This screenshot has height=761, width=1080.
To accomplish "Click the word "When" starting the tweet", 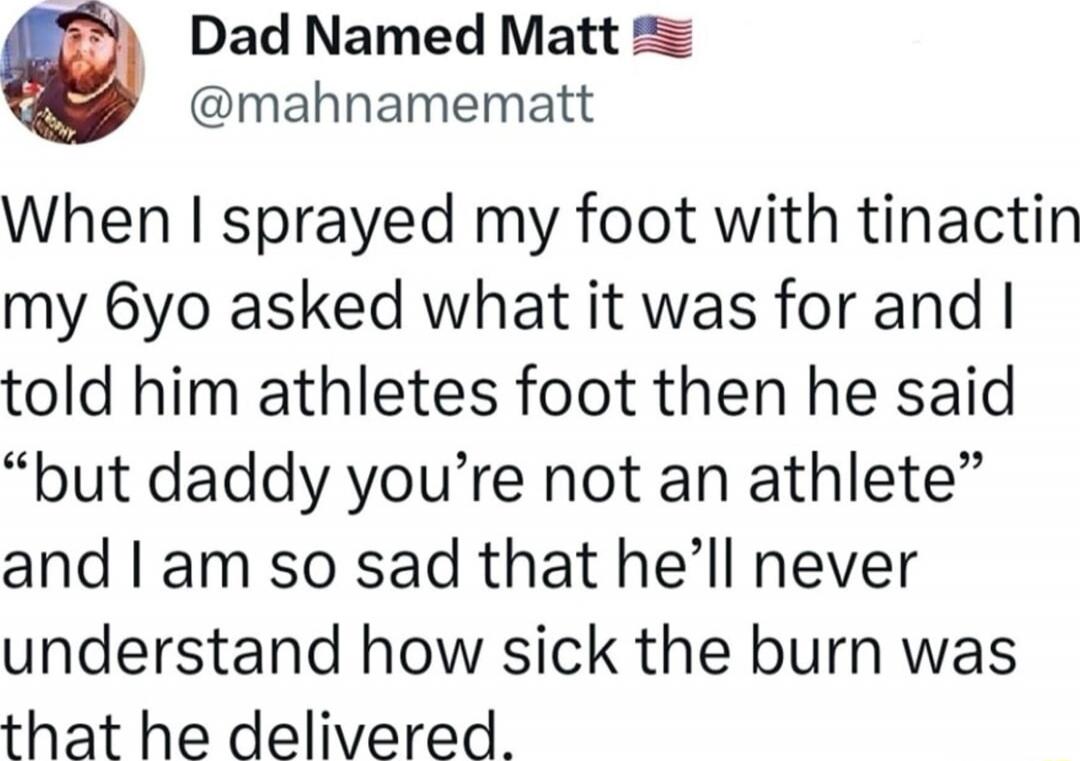I will 86,222.
